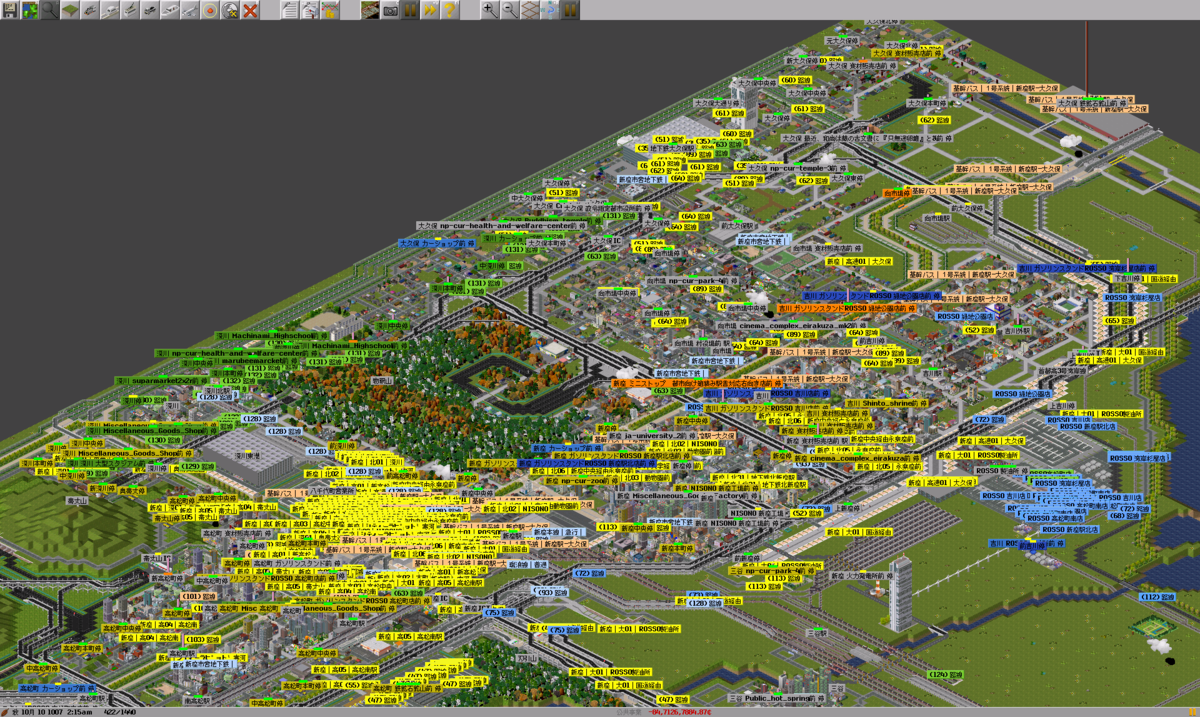1200x717 pixels.
Task: Open the lists document icon
Action: [289, 10]
